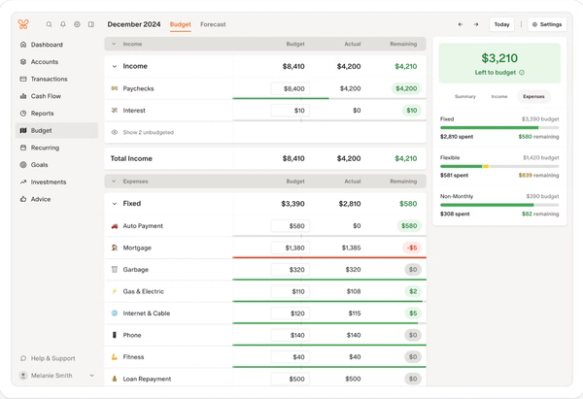Select the Income view in side panel

tap(499, 96)
